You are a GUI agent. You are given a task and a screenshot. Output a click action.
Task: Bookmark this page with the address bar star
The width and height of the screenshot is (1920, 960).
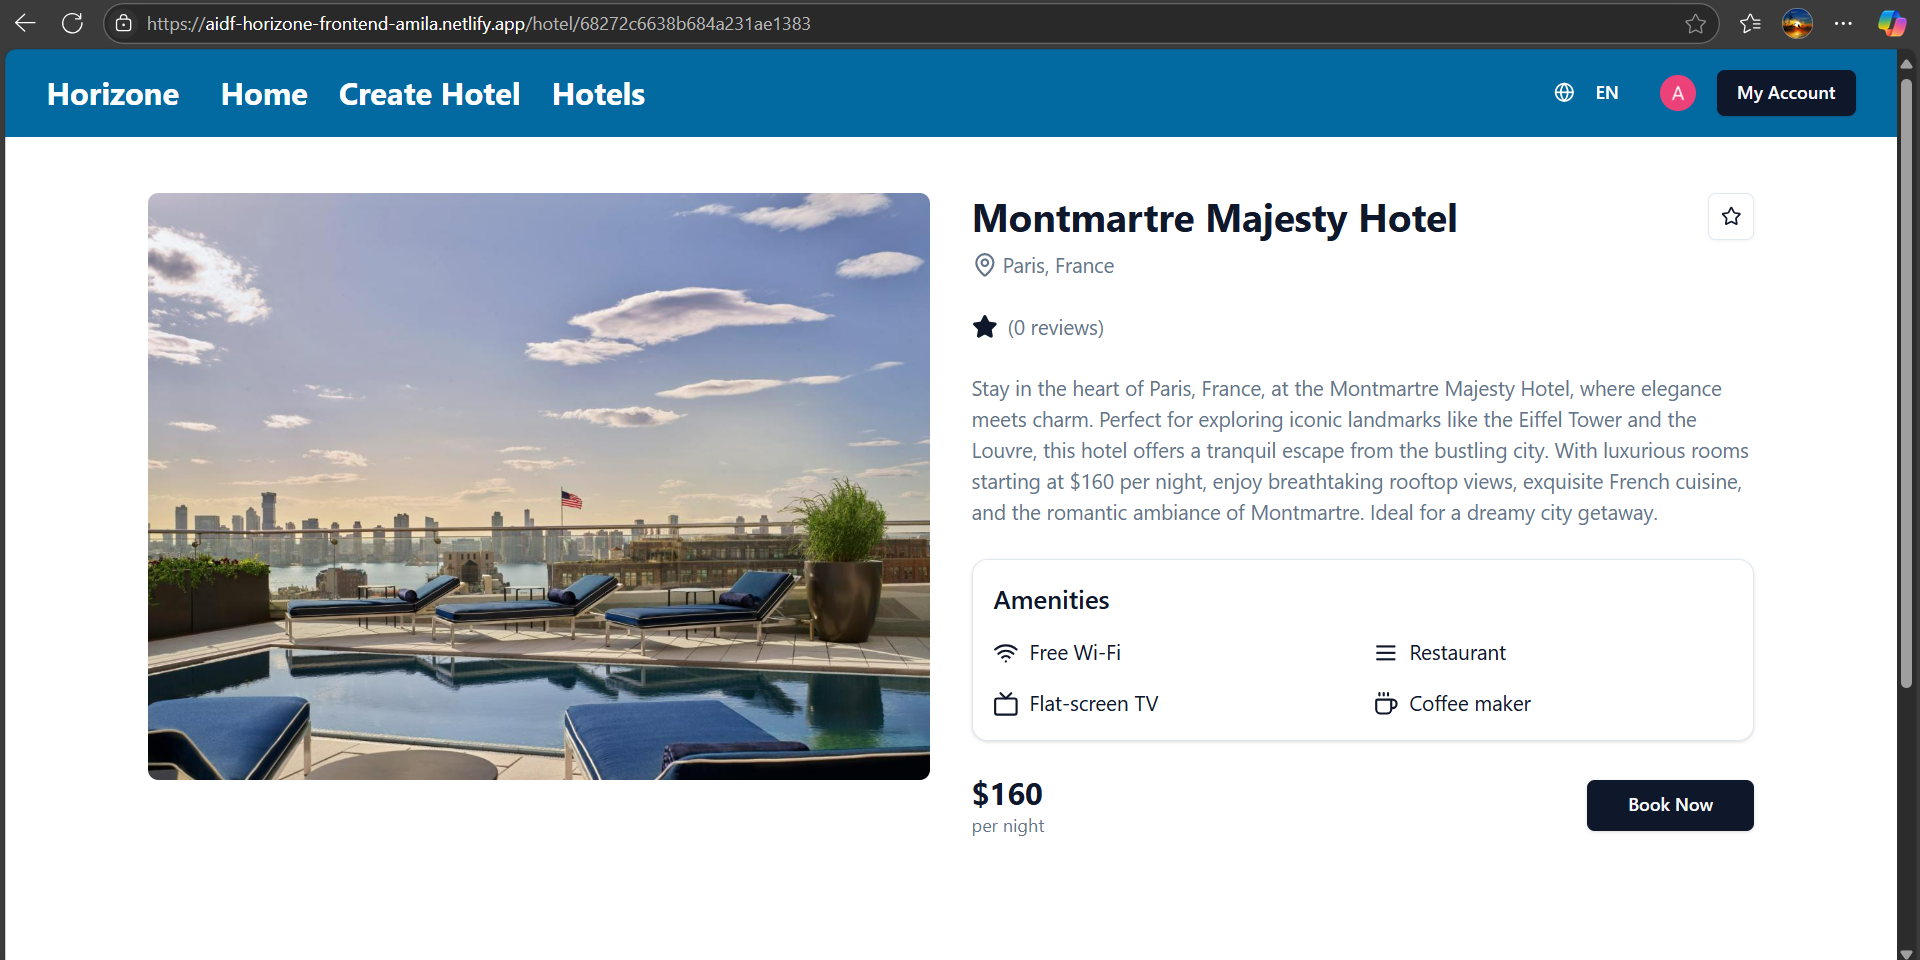tap(1695, 24)
